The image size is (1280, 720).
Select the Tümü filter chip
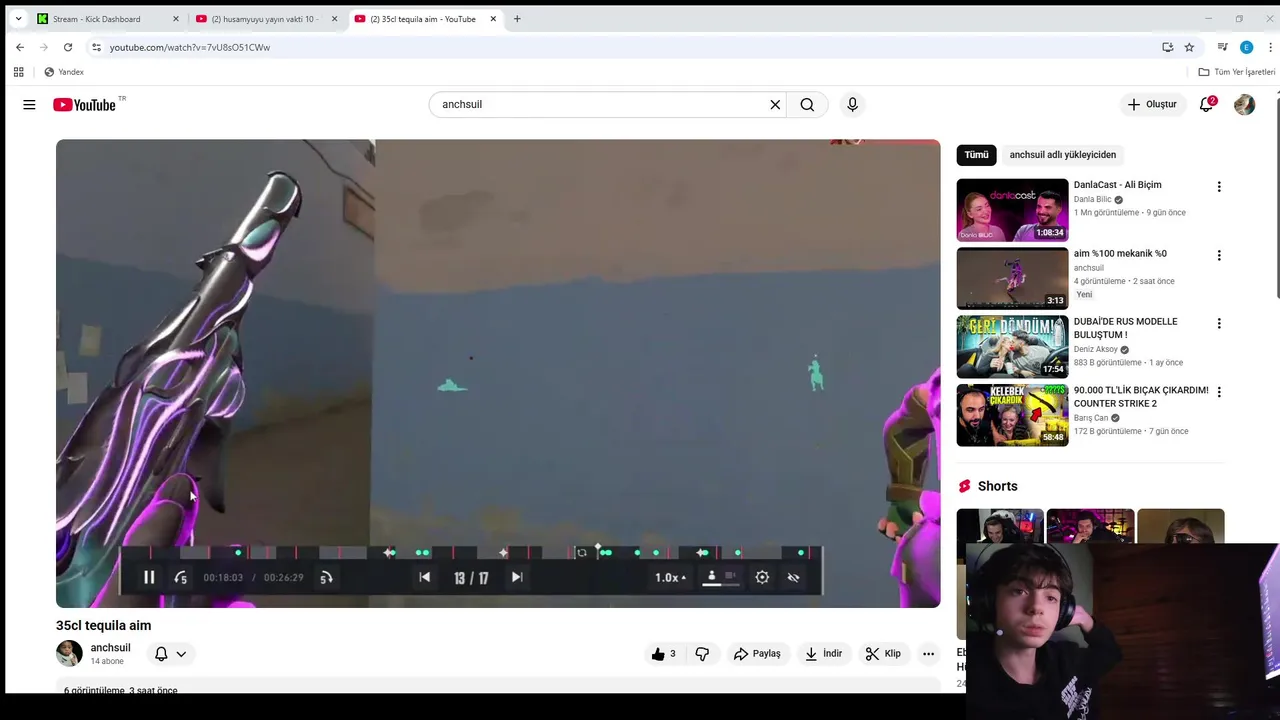point(976,155)
